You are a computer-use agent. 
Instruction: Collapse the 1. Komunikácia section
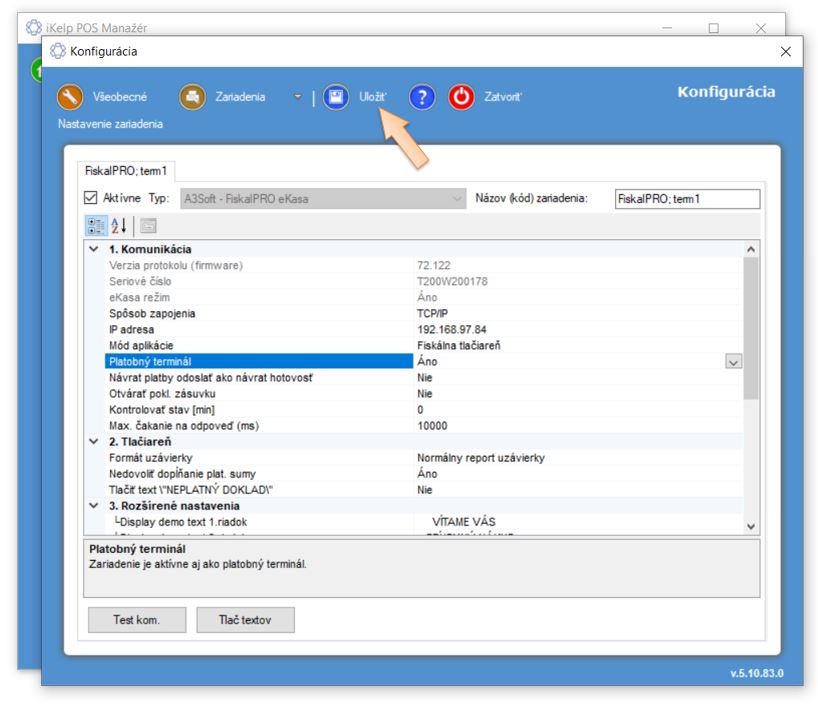point(94,249)
